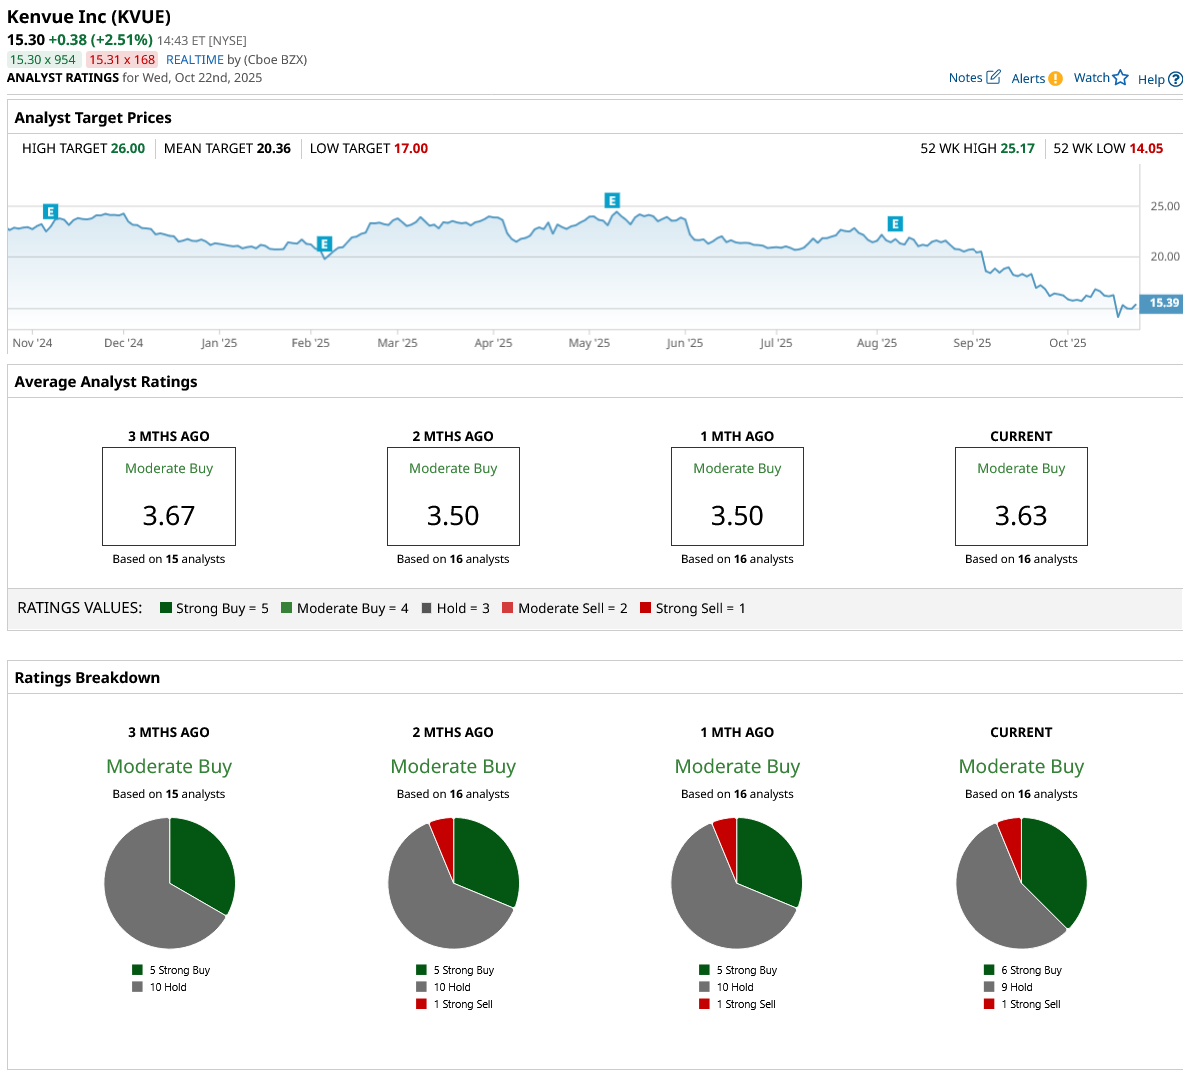Image resolution: width=1183 pixels, height=1071 pixels.
Task: Select the 3 MTHS AGO pie chart
Action: (169, 883)
